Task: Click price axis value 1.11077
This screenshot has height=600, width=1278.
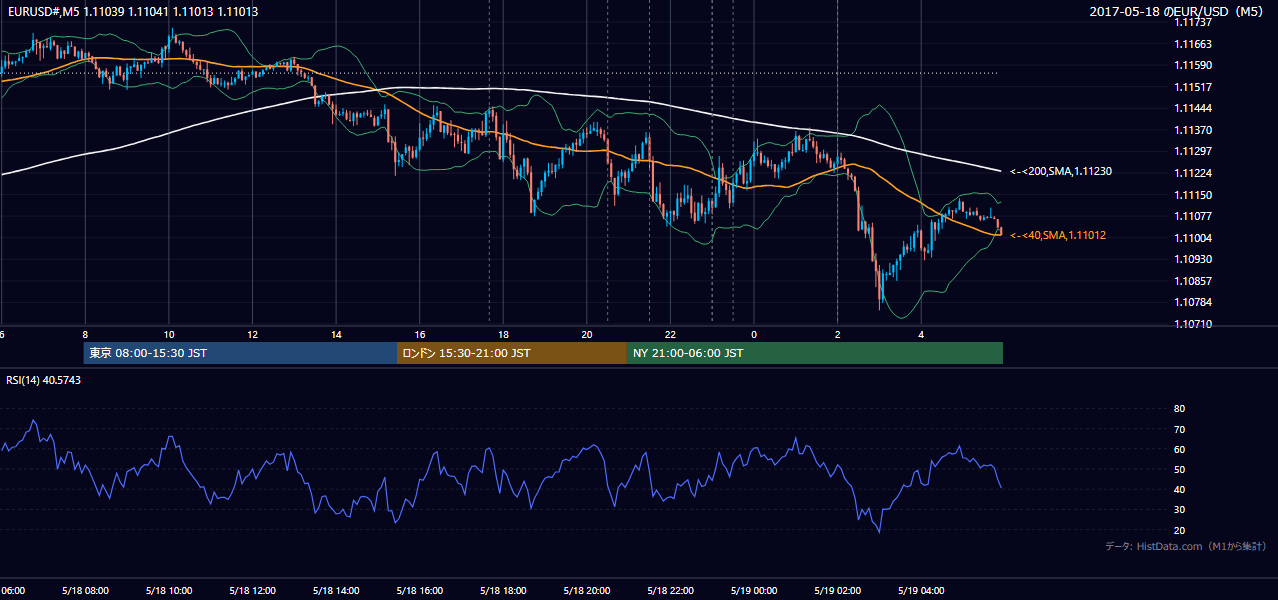Action: tap(1193, 216)
